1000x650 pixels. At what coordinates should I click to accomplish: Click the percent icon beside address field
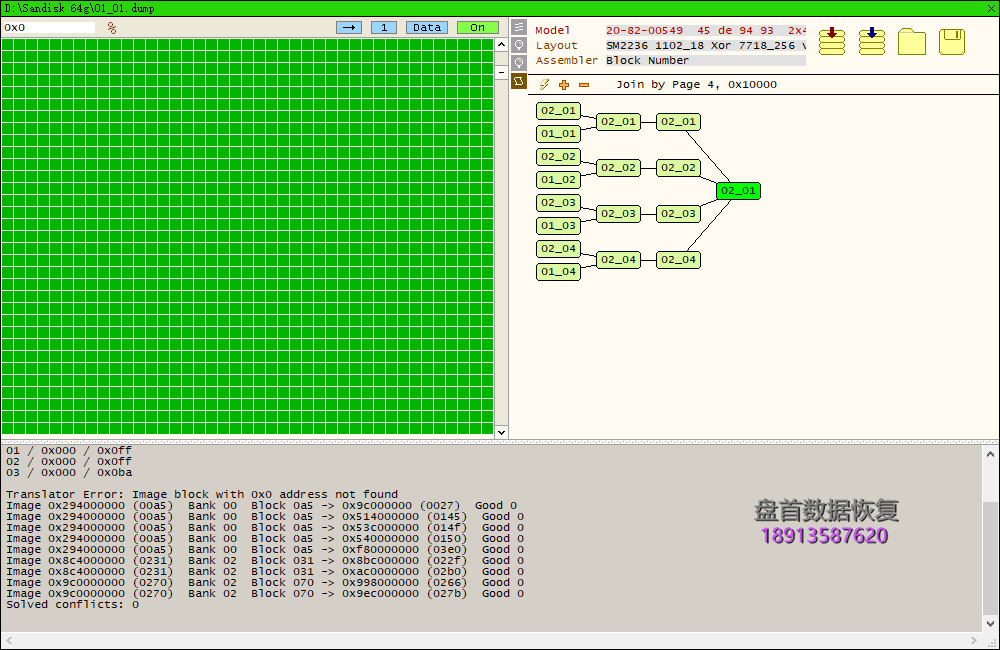(x=112, y=27)
